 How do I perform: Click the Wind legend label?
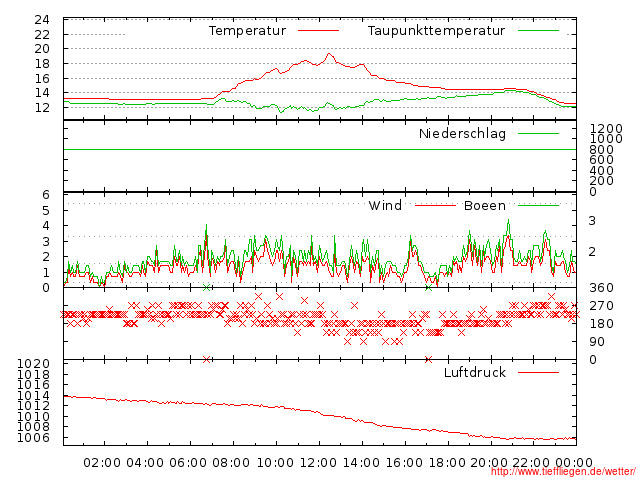pyautogui.click(x=385, y=205)
